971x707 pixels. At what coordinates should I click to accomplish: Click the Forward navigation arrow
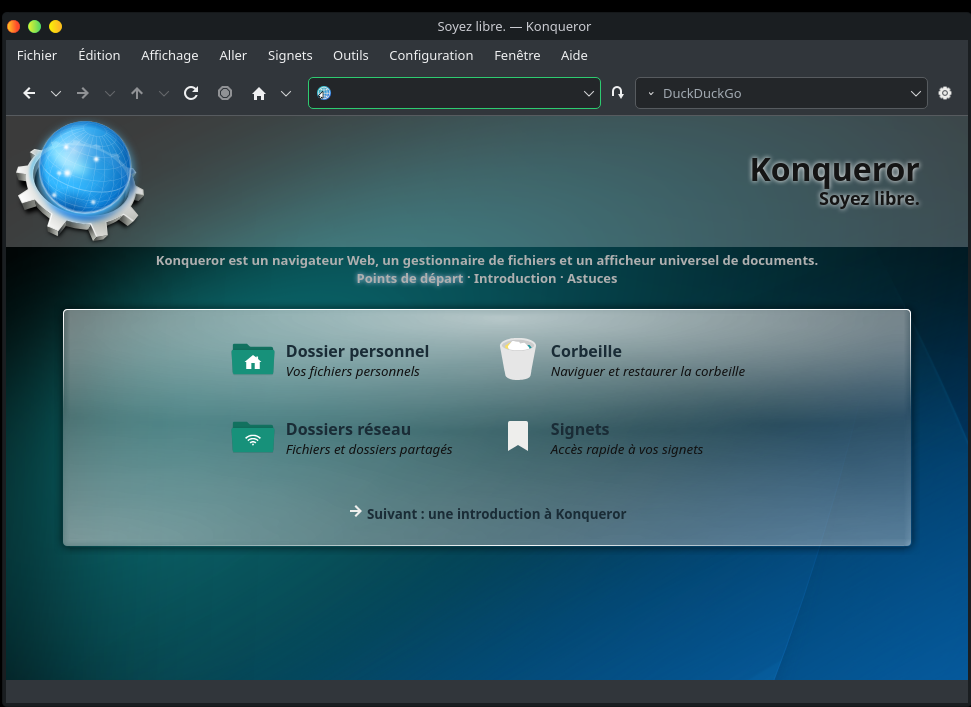click(83, 93)
